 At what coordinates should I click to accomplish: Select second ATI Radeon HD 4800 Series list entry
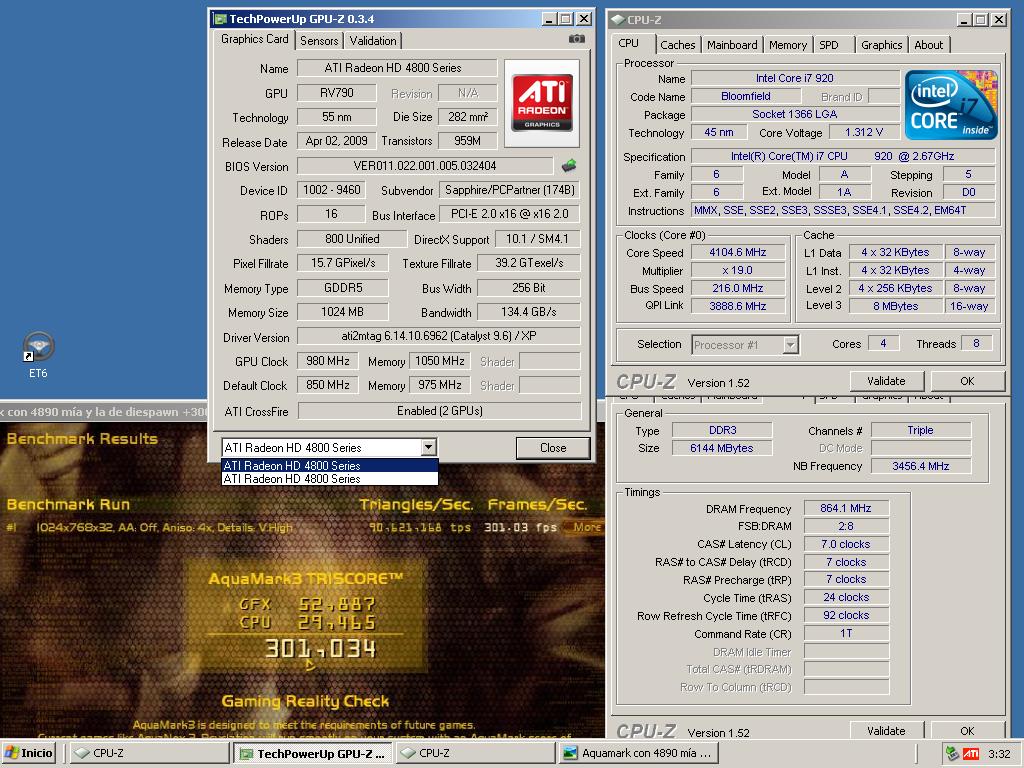[330, 479]
